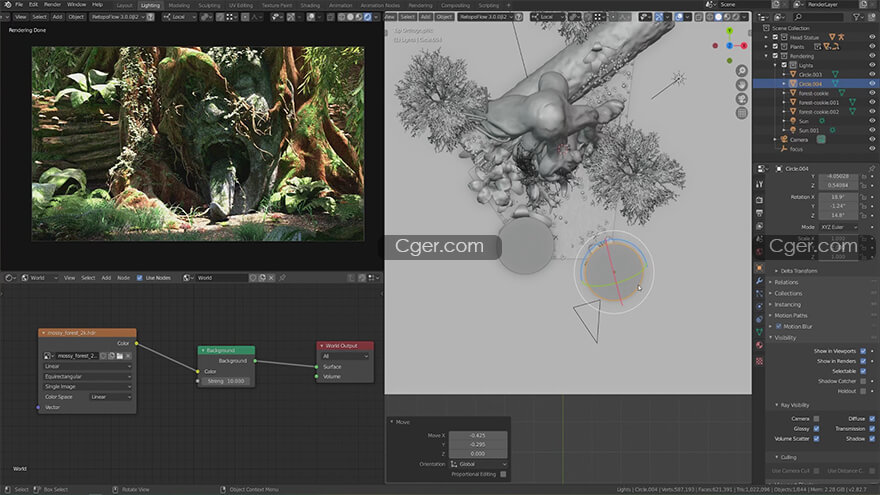Expand the Head Statue collection

pyautogui.click(x=767, y=37)
